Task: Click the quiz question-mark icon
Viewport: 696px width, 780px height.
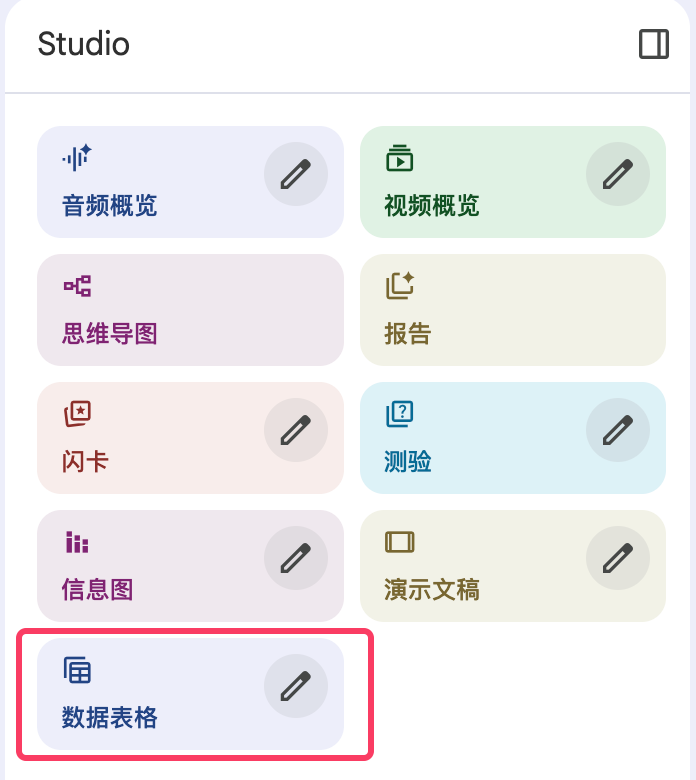Action: [x=399, y=413]
